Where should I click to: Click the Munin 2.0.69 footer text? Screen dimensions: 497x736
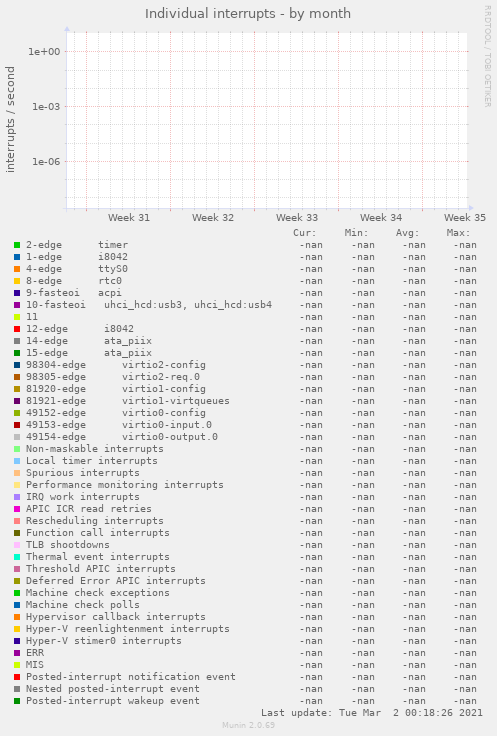(248, 725)
